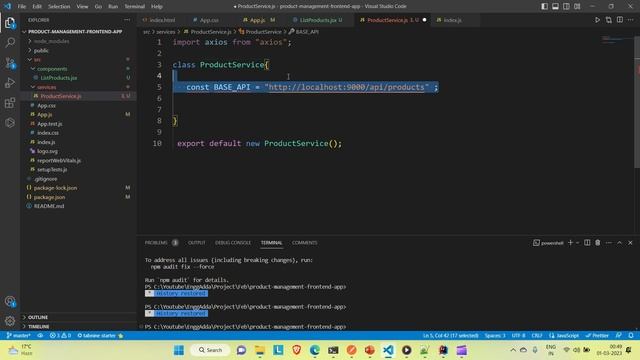
Task: Open Run and Debug view
Action: click(10, 82)
